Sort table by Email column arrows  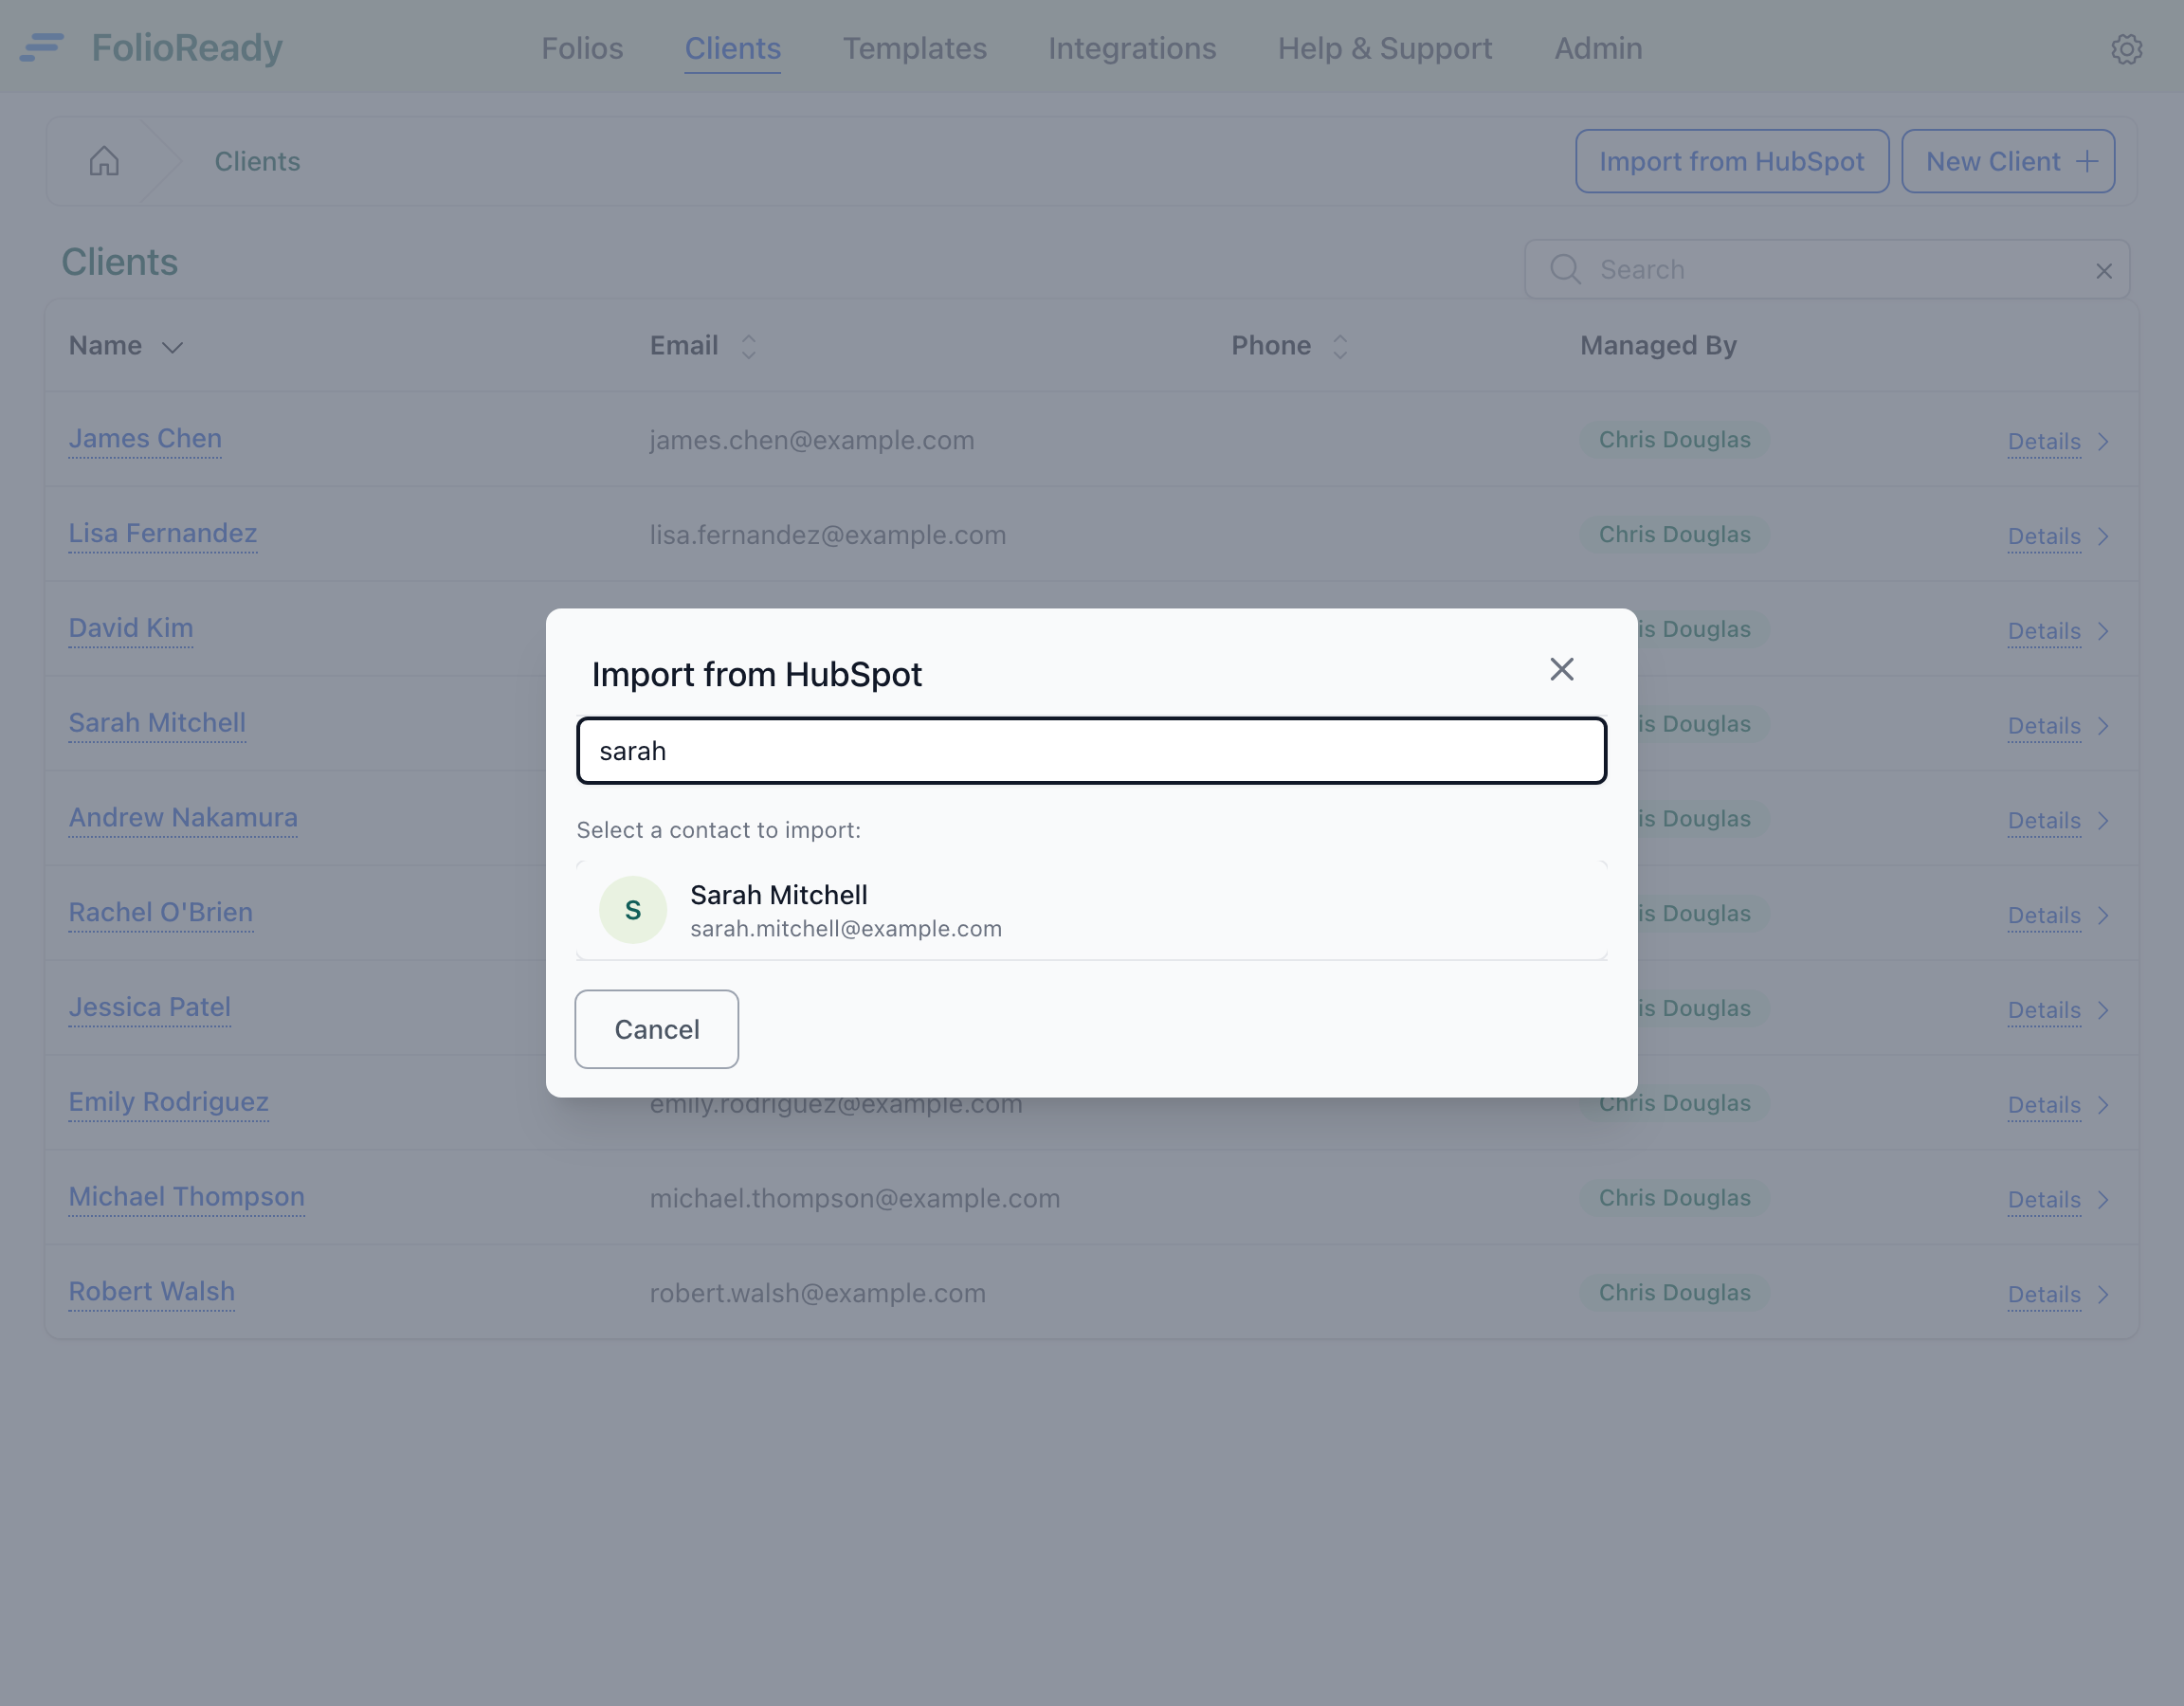tap(748, 346)
